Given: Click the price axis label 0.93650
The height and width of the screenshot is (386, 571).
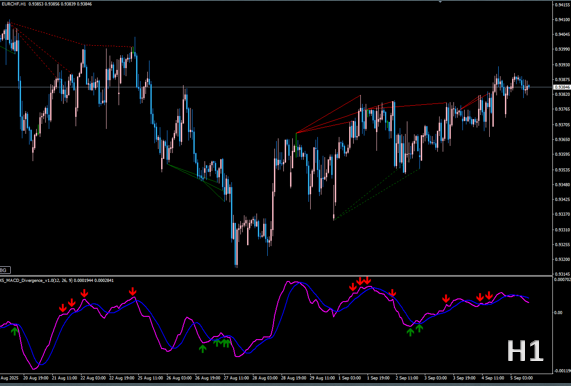Looking at the screenshot, I should [x=562, y=139].
